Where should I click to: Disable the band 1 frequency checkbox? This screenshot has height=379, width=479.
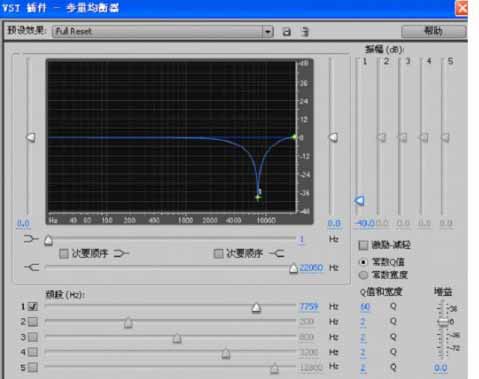33,306
